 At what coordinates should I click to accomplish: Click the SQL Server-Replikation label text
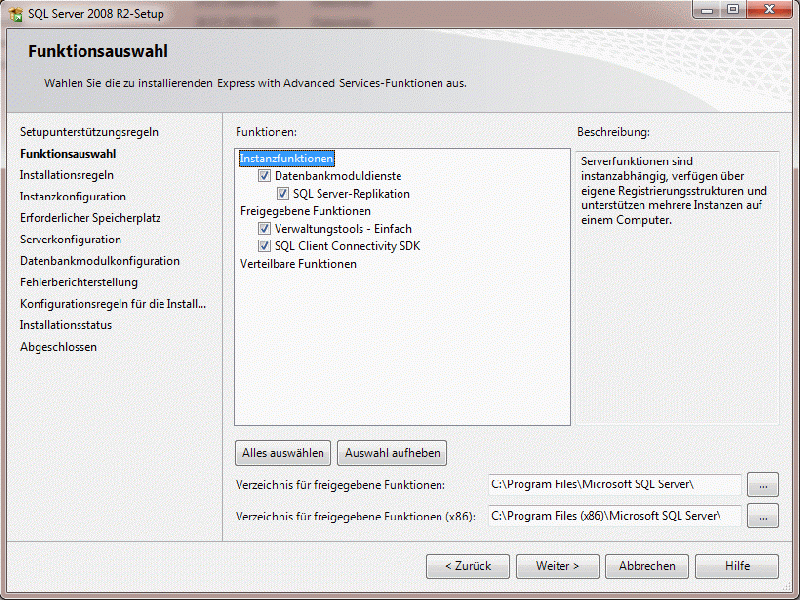(351, 194)
